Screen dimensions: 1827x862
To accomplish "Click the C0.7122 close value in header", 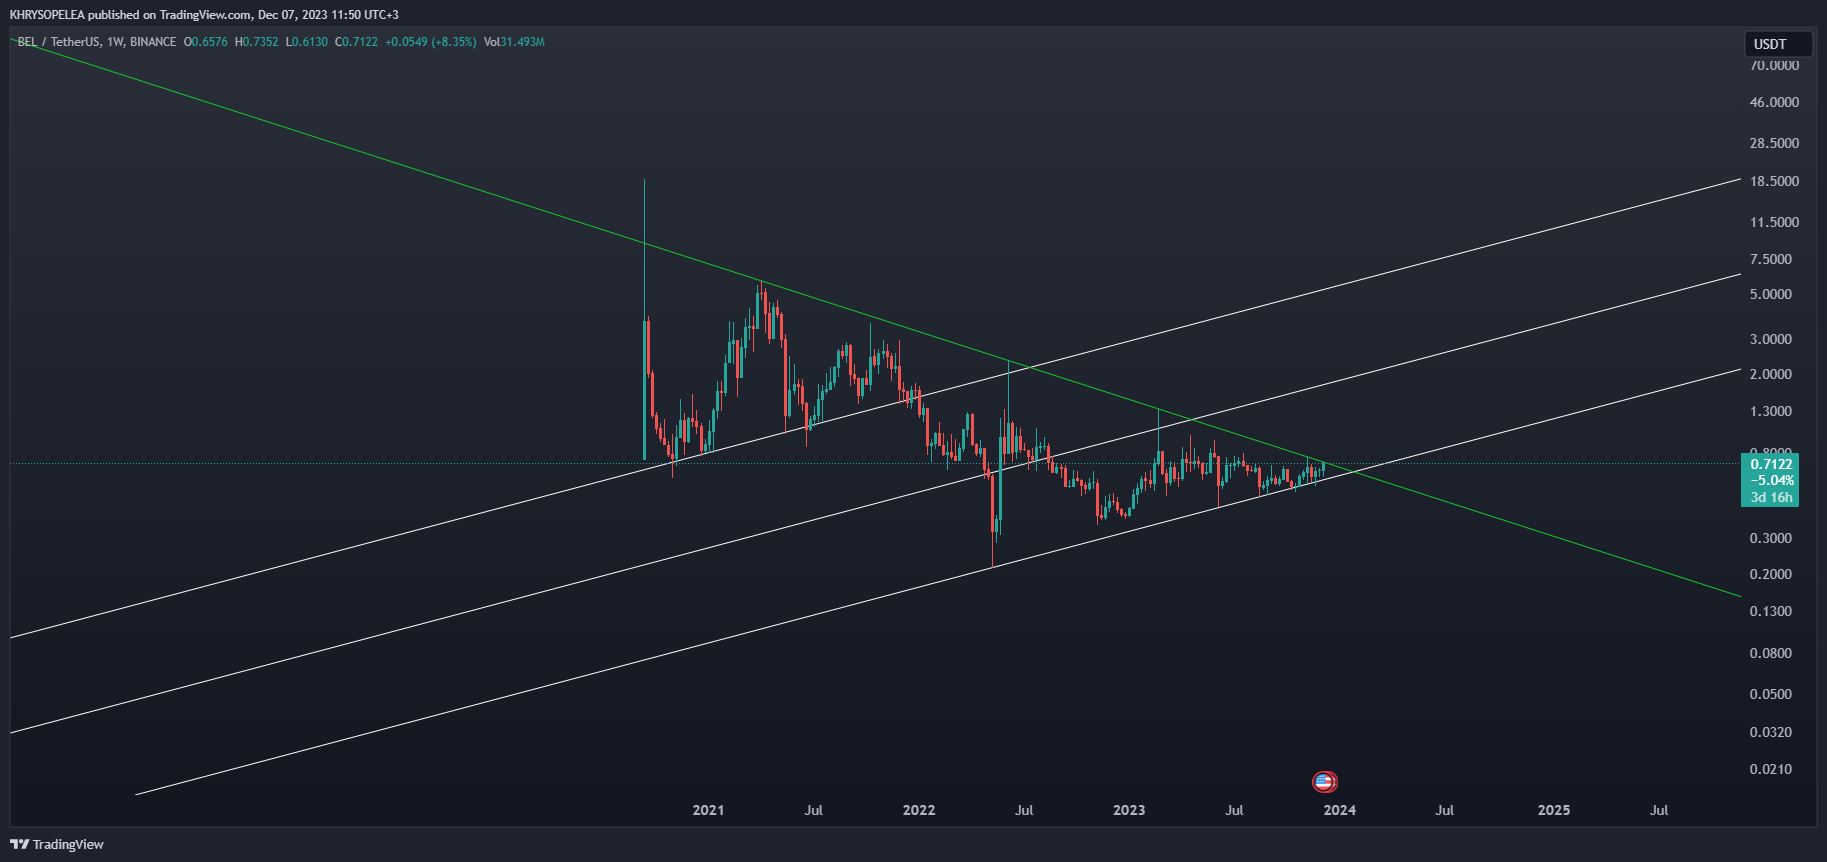I will coord(356,42).
